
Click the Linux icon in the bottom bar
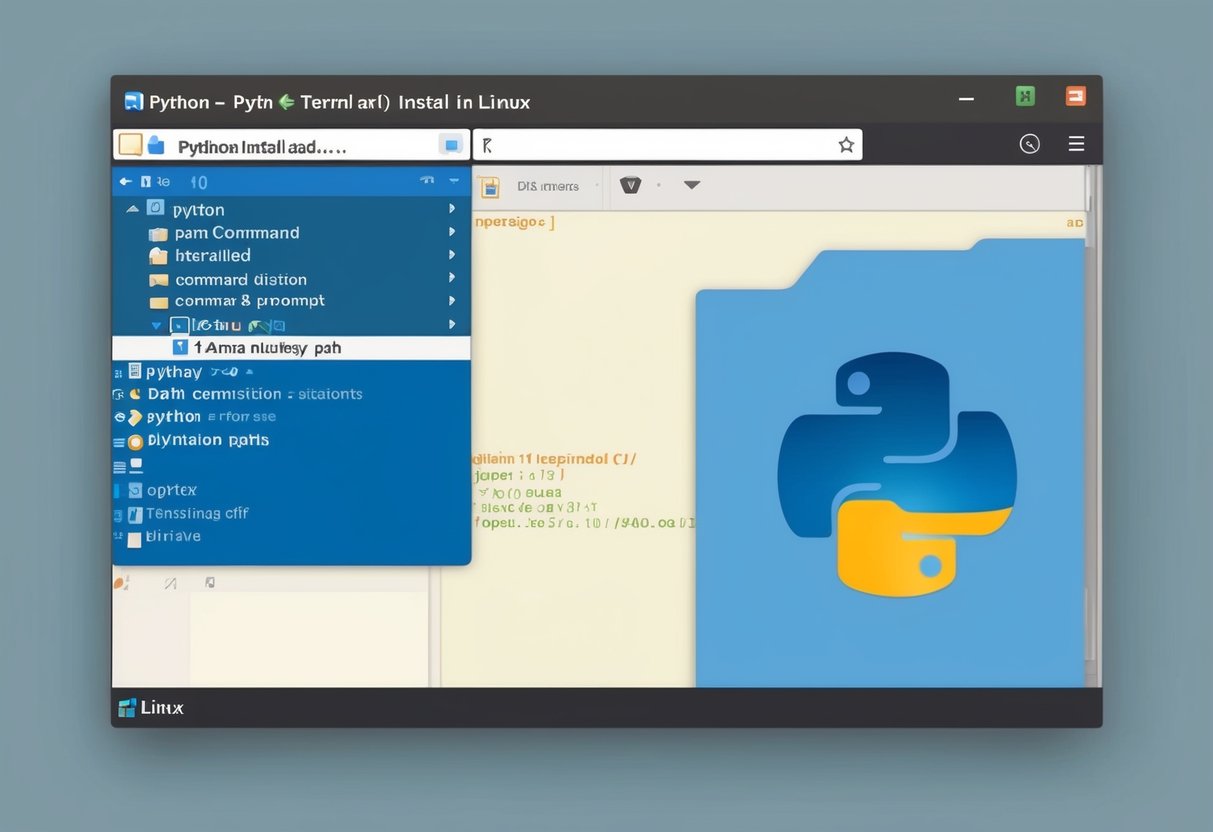pyautogui.click(x=127, y=708)
